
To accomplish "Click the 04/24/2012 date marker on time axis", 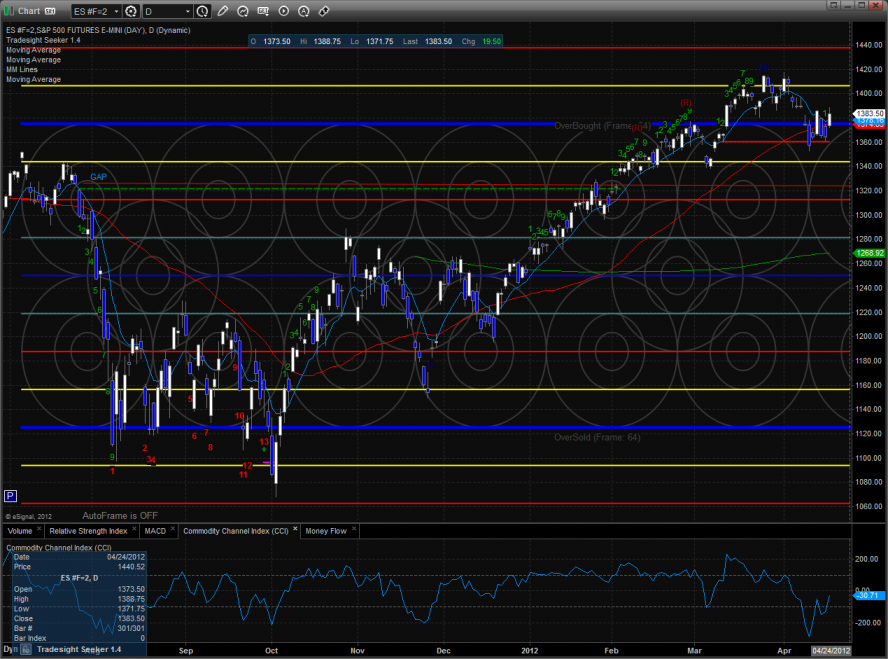I will (832, 648).
